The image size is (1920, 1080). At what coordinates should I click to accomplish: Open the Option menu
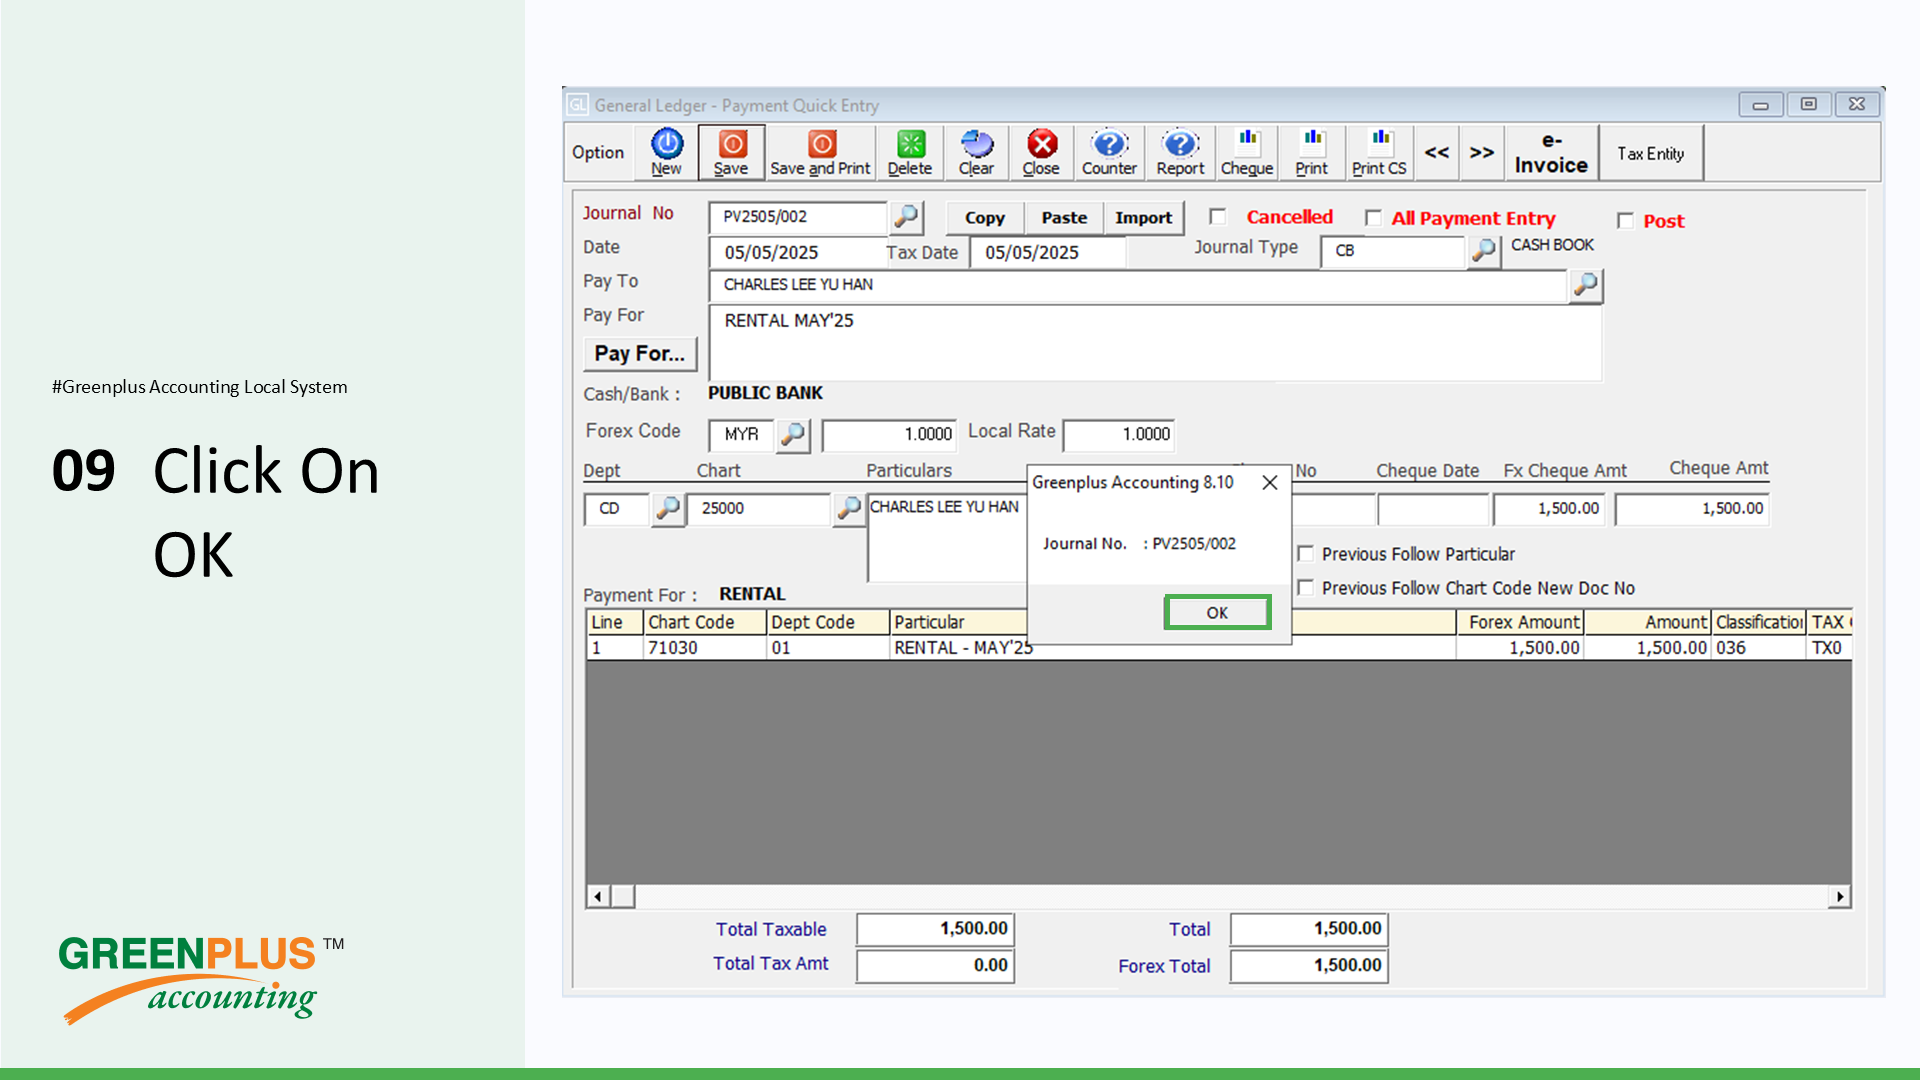click(x=598, y=153)
